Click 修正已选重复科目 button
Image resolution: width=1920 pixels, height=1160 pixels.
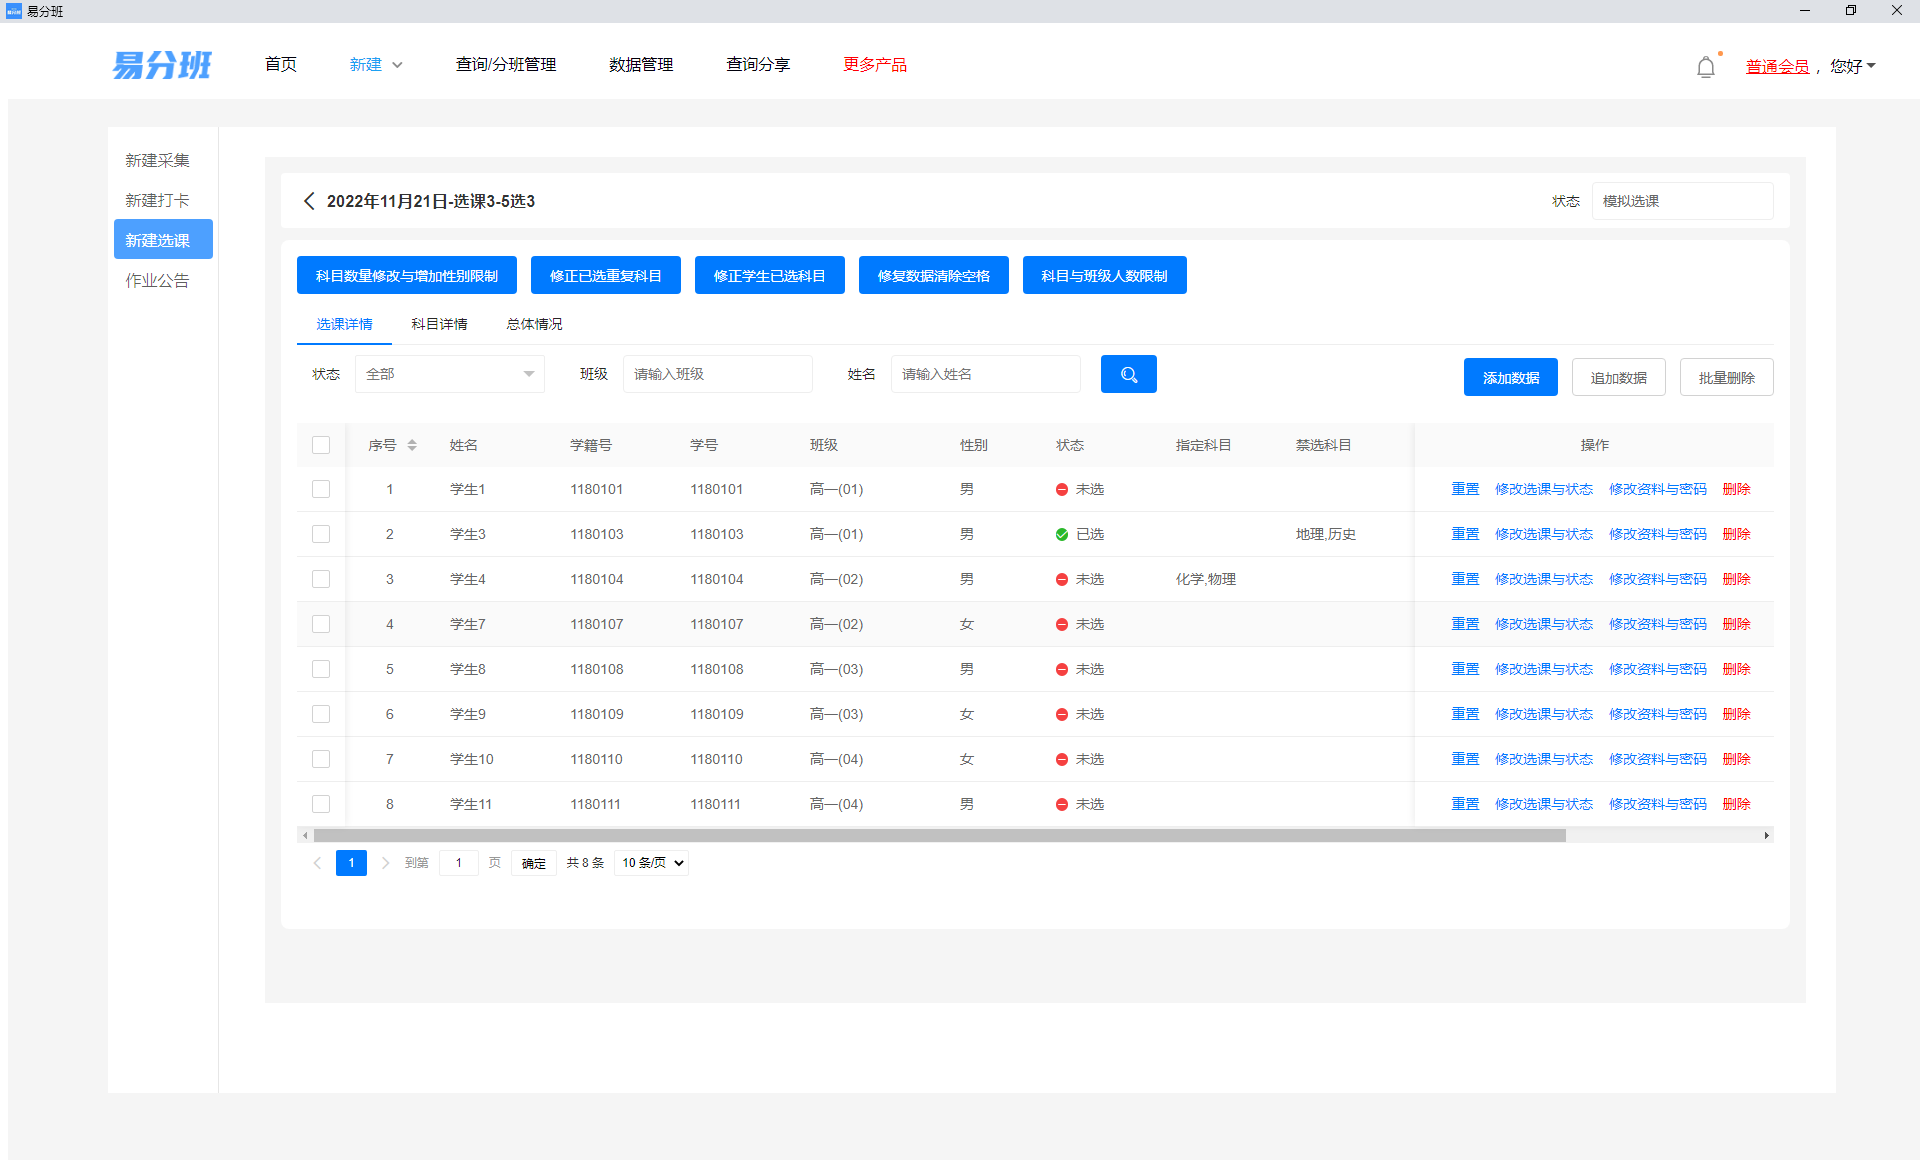click(x=606, y=275)
